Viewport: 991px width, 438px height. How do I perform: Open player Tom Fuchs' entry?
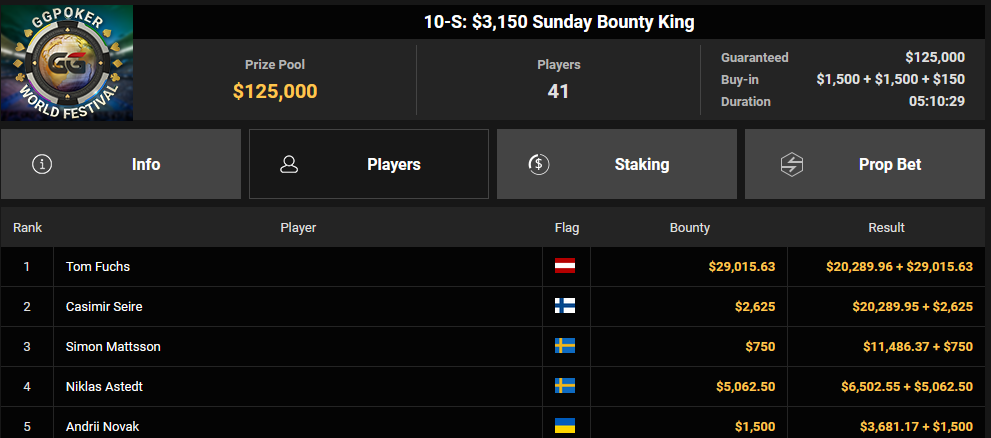tap(98, 267)
